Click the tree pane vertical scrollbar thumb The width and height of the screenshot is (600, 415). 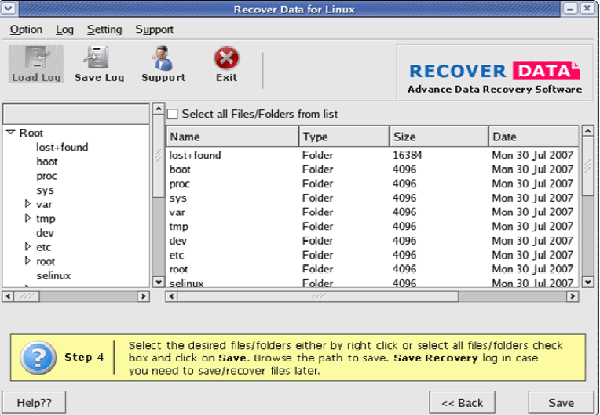(x=158, y=156)
